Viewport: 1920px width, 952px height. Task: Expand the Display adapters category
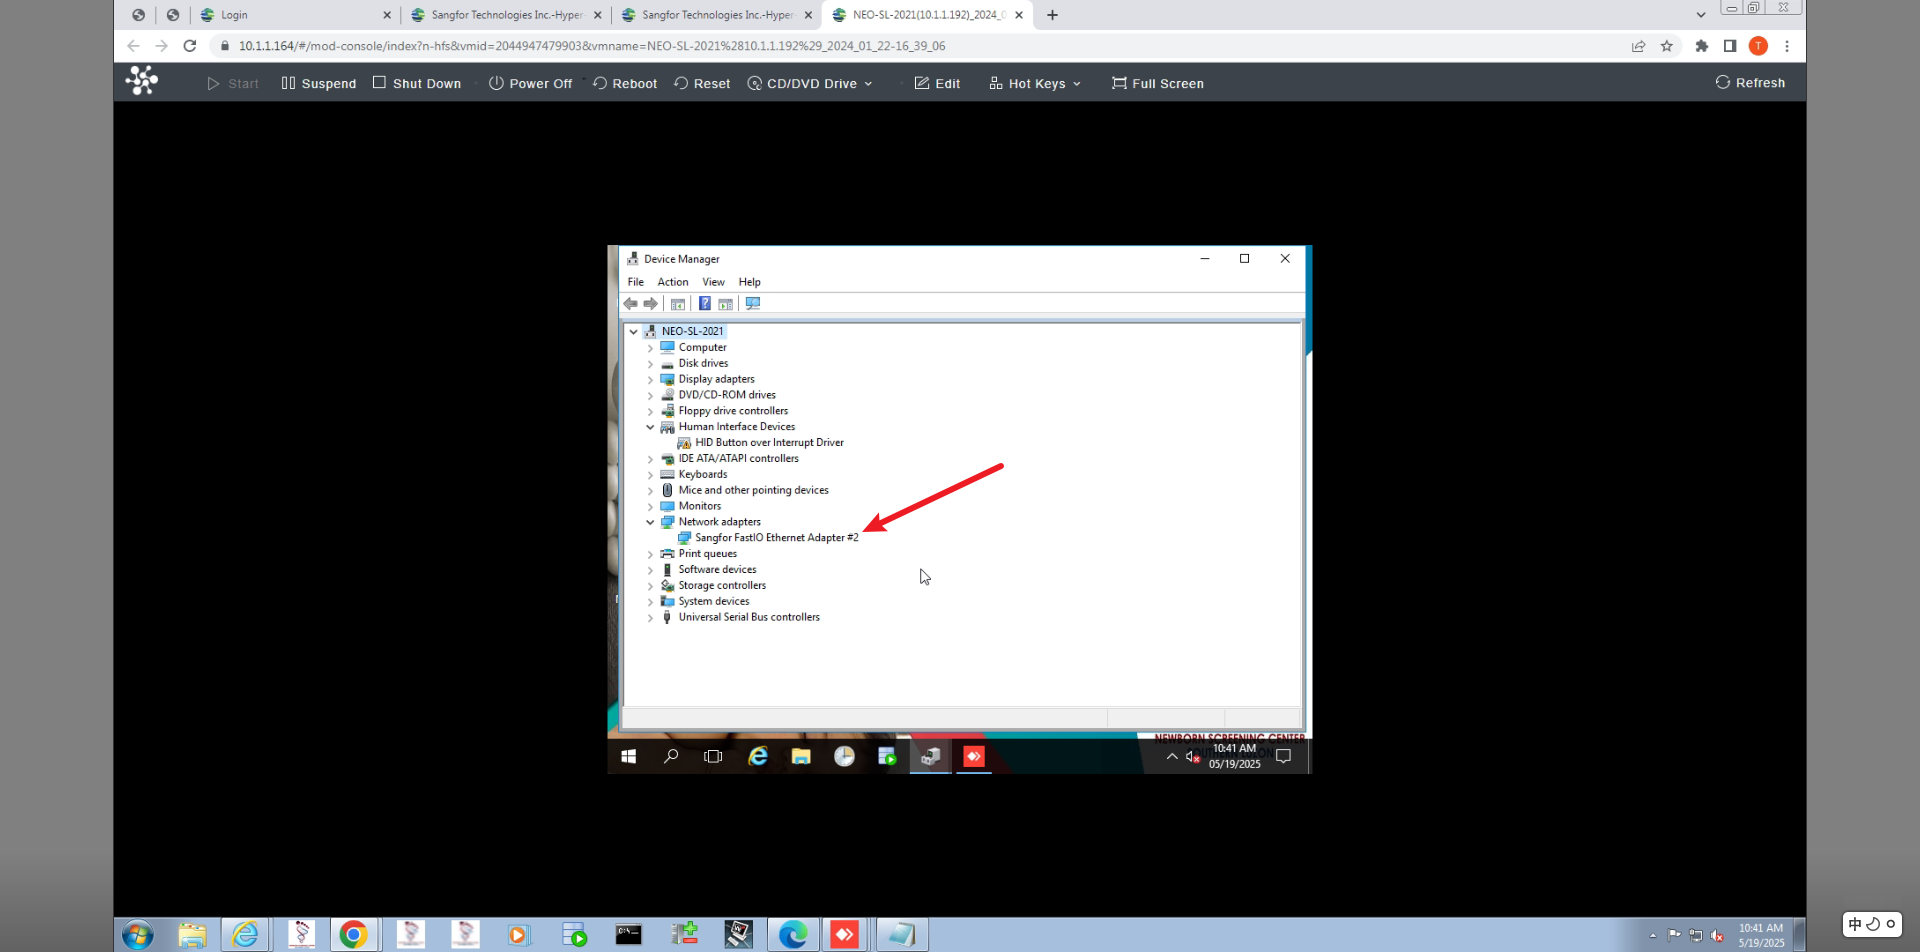point(650,380)
